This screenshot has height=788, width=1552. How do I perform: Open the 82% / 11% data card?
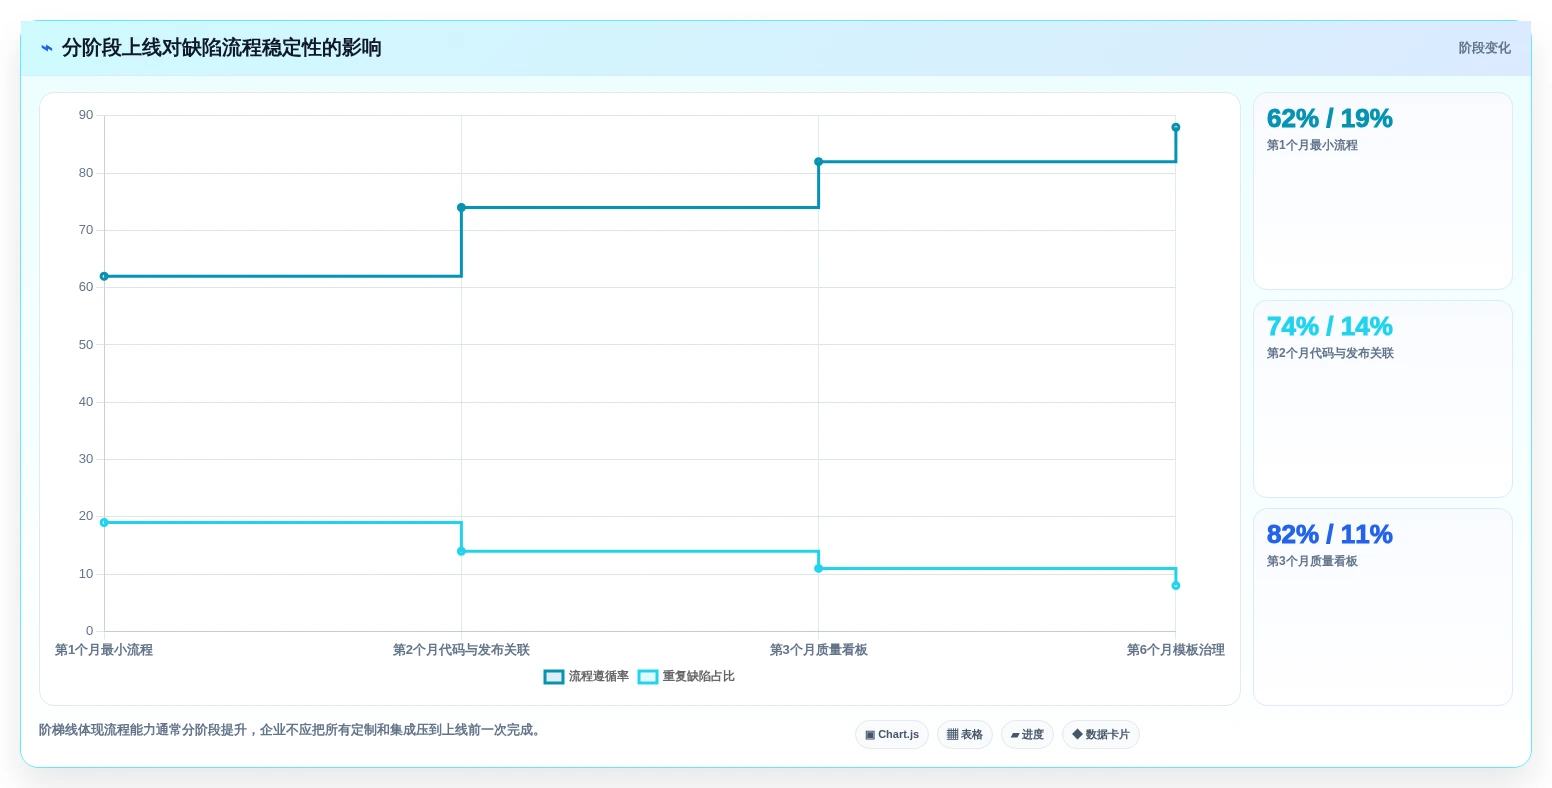click(x=1382, y=607)
